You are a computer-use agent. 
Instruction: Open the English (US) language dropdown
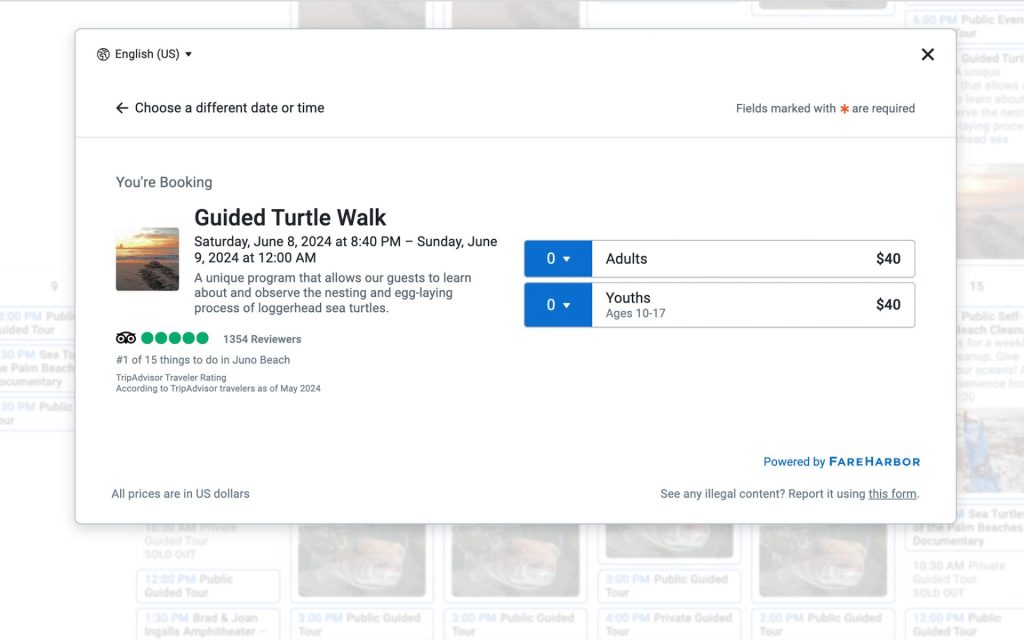(x=144, y=54)
